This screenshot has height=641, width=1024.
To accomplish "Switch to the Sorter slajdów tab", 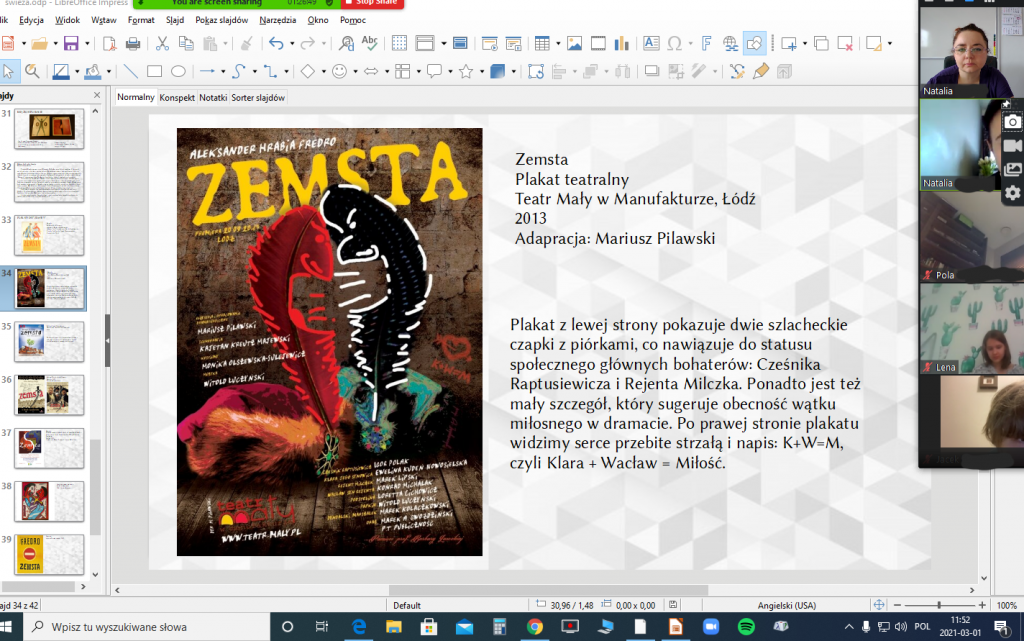I will 259,97.
